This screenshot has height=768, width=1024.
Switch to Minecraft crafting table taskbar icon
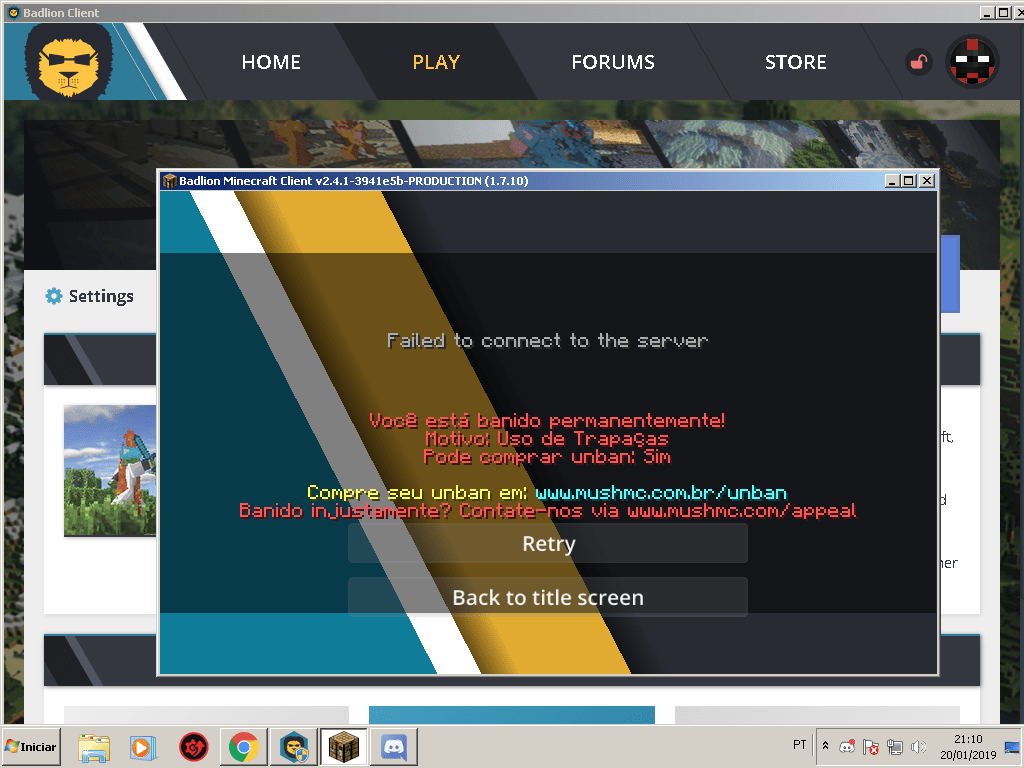(344, 747)
